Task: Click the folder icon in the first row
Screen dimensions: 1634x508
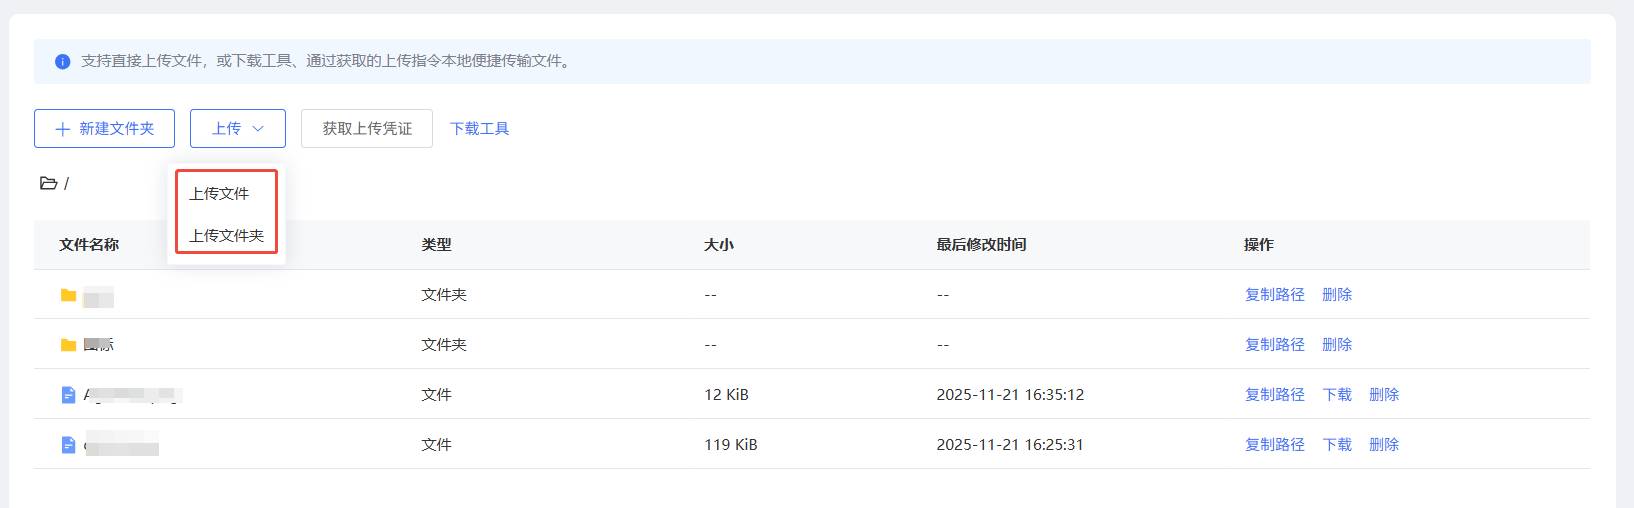Action: 68,295
